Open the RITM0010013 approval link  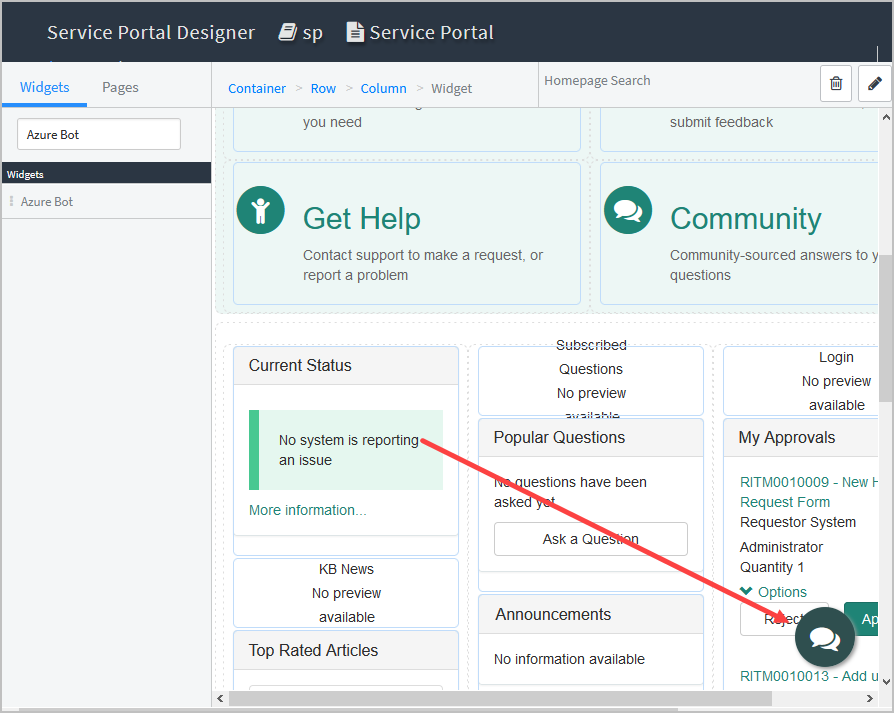coord(800,676)
